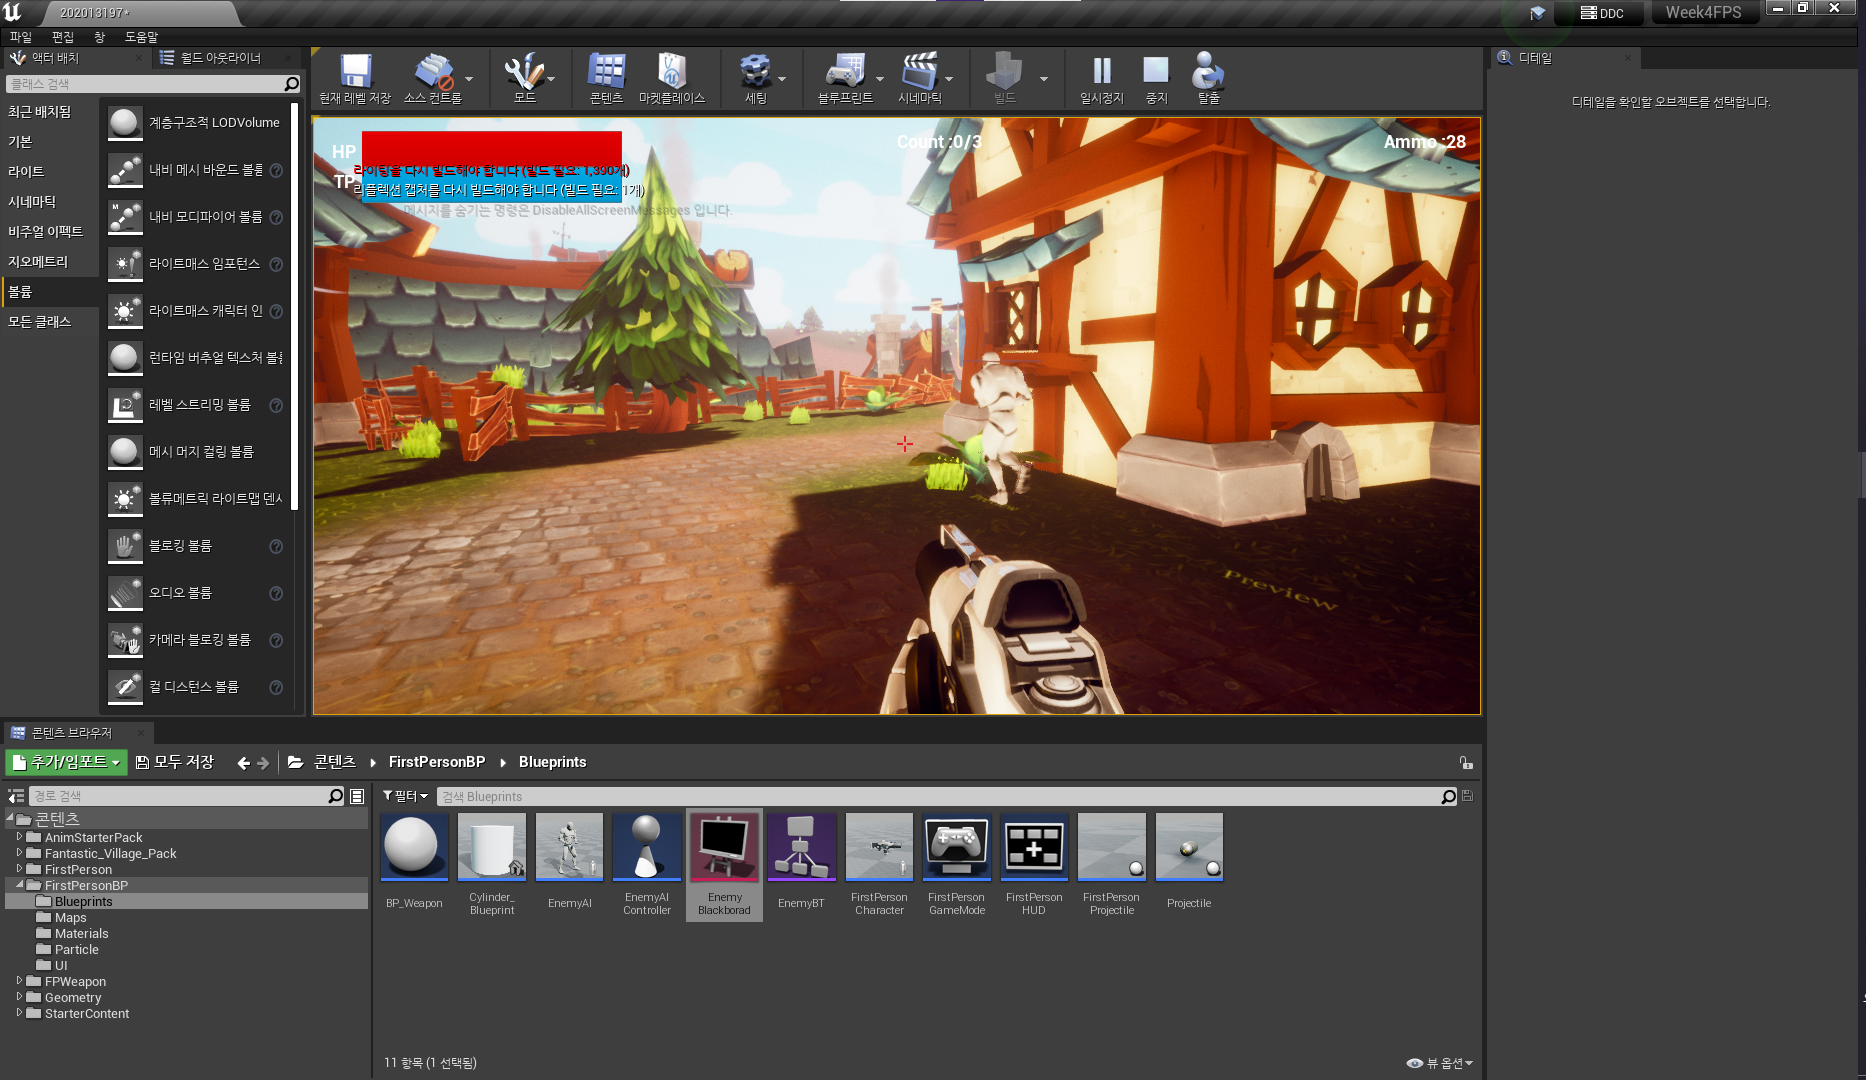Viewport: 1866px width, 1080px height.
Task: Select the Maps folder
Action: [x=70, y=917]
